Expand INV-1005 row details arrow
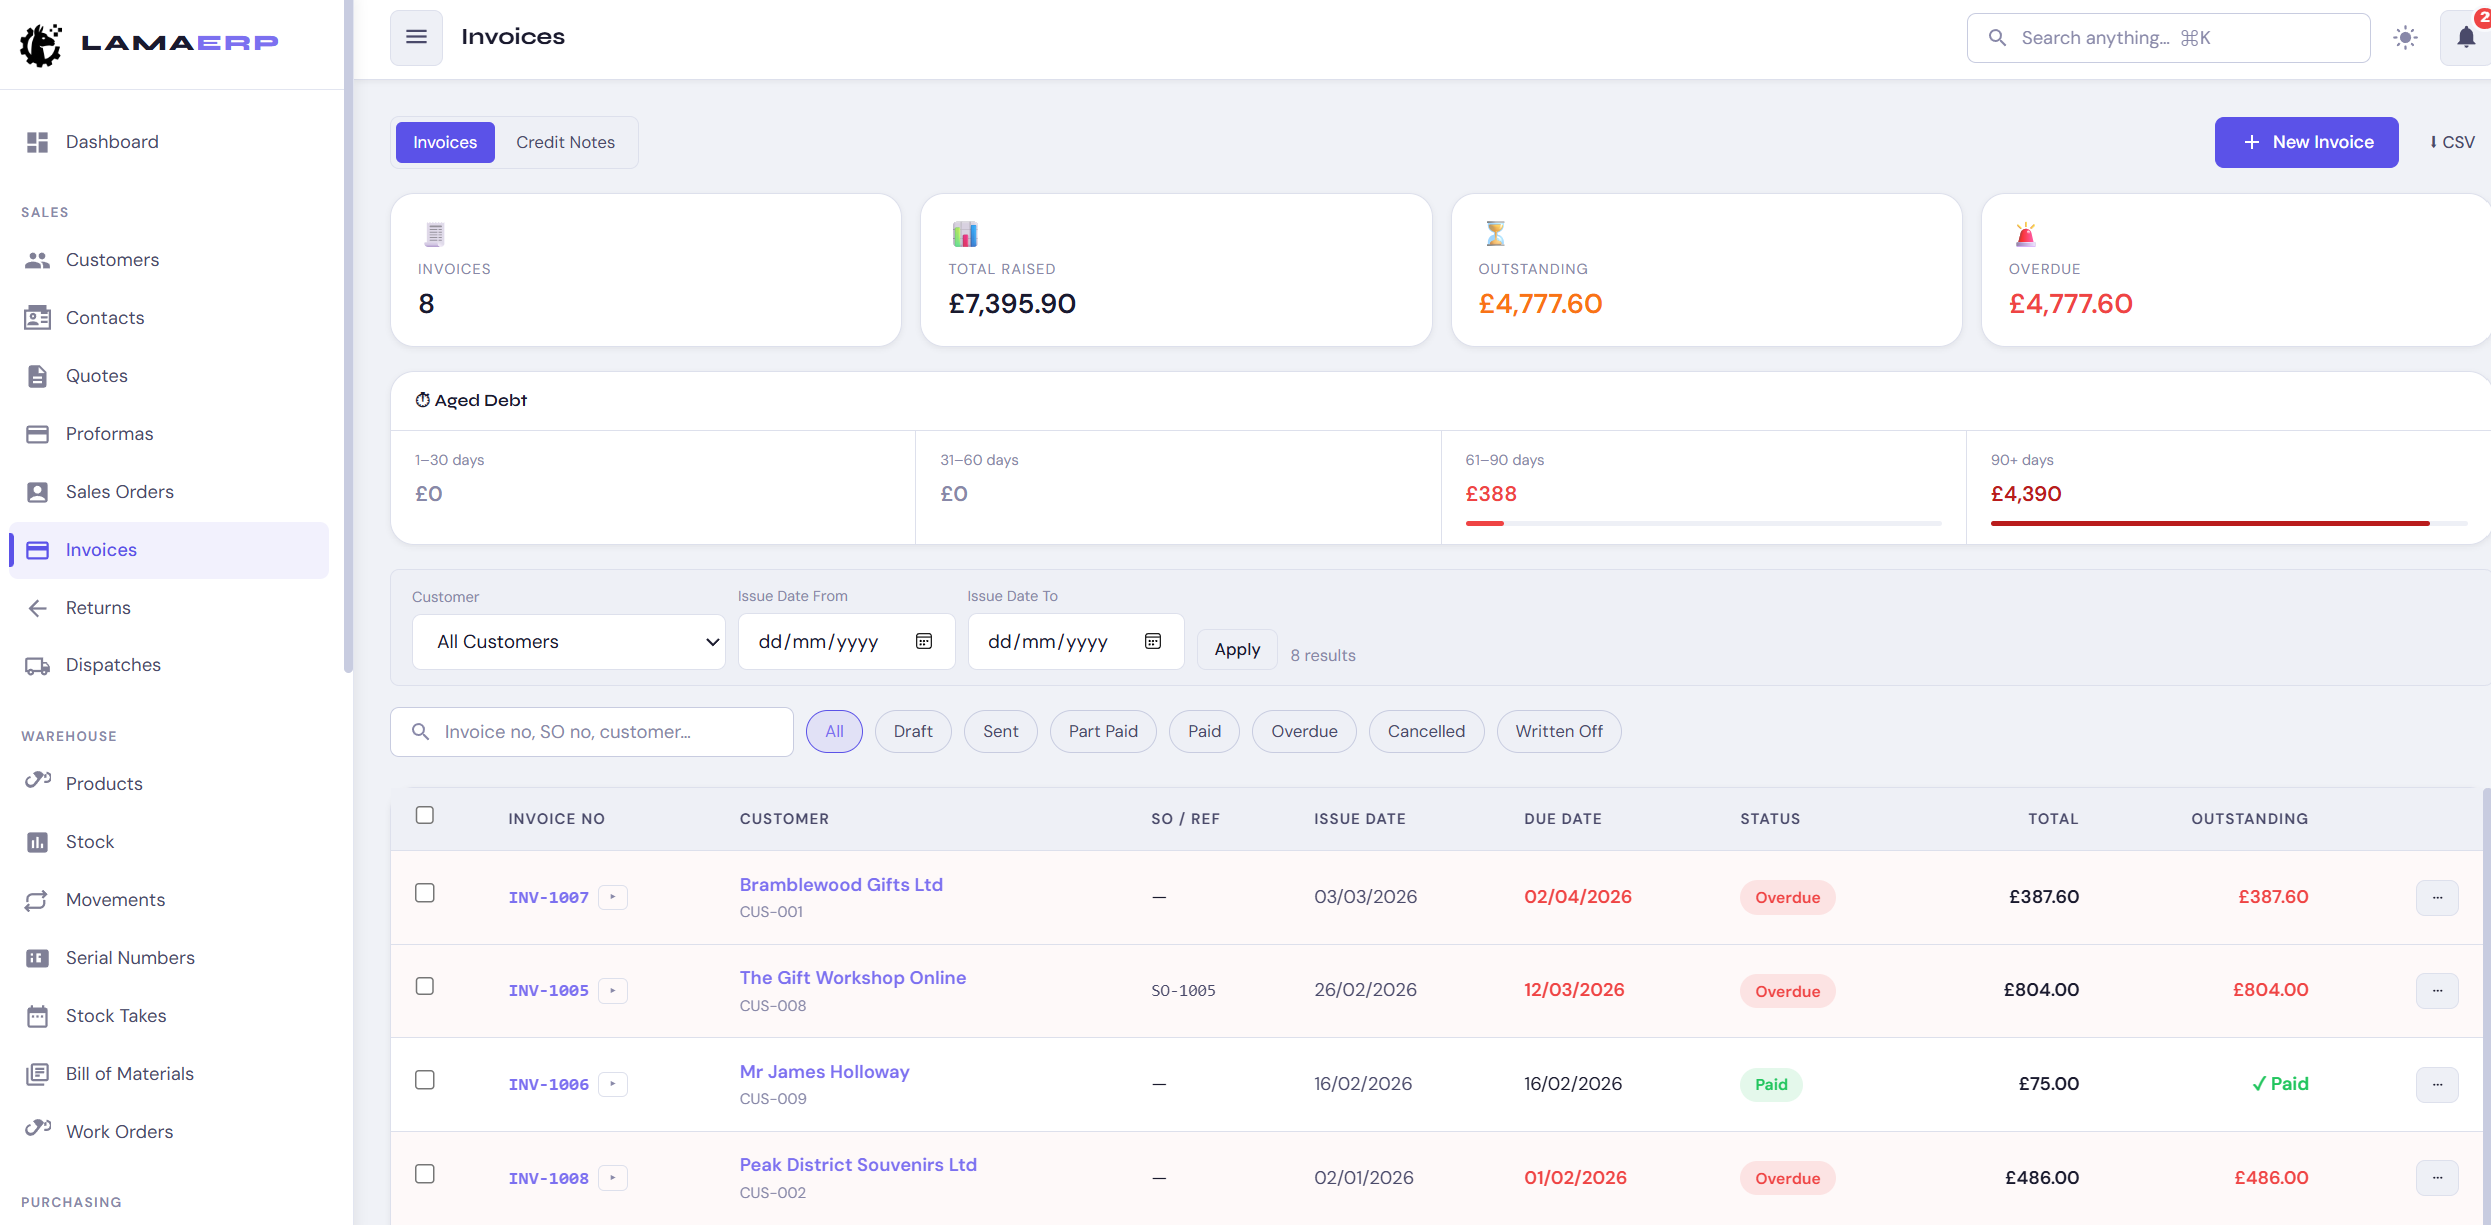 [613, 990]
